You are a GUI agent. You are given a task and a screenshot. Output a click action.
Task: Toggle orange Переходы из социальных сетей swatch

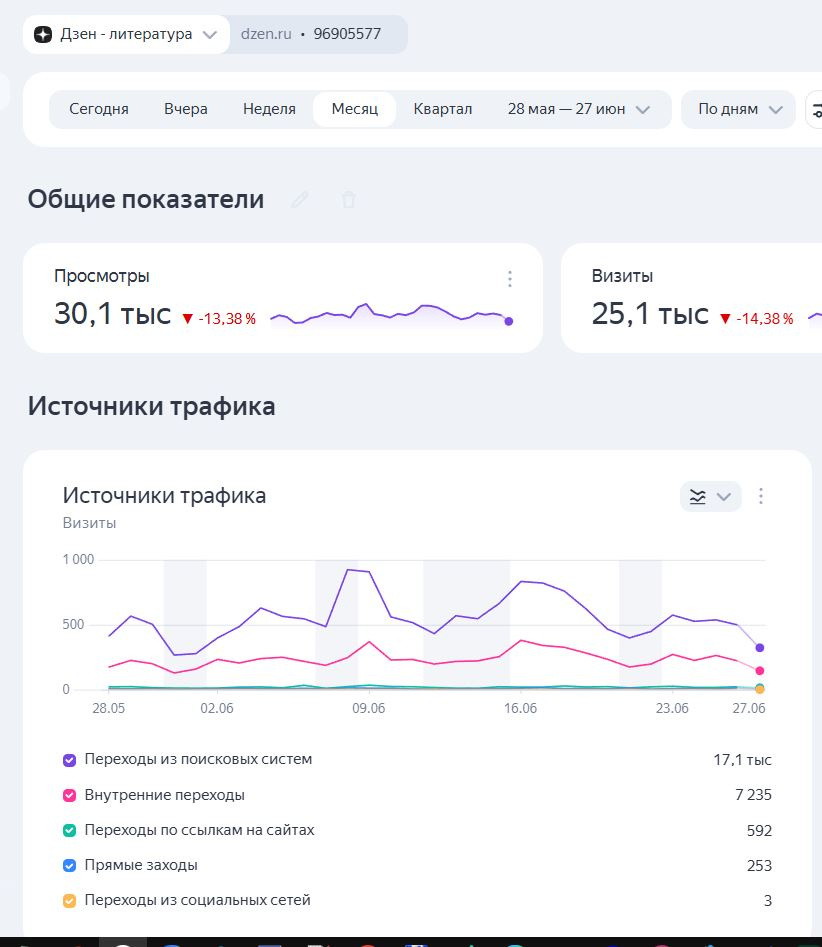69,900
